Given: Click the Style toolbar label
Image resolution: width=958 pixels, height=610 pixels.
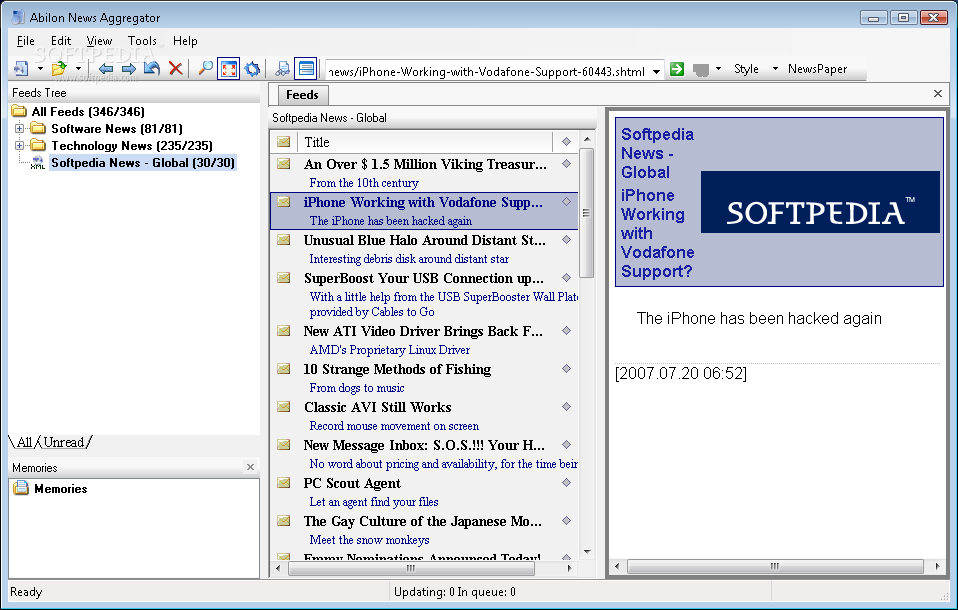Looking at the screenshot, I should (746, 69).
